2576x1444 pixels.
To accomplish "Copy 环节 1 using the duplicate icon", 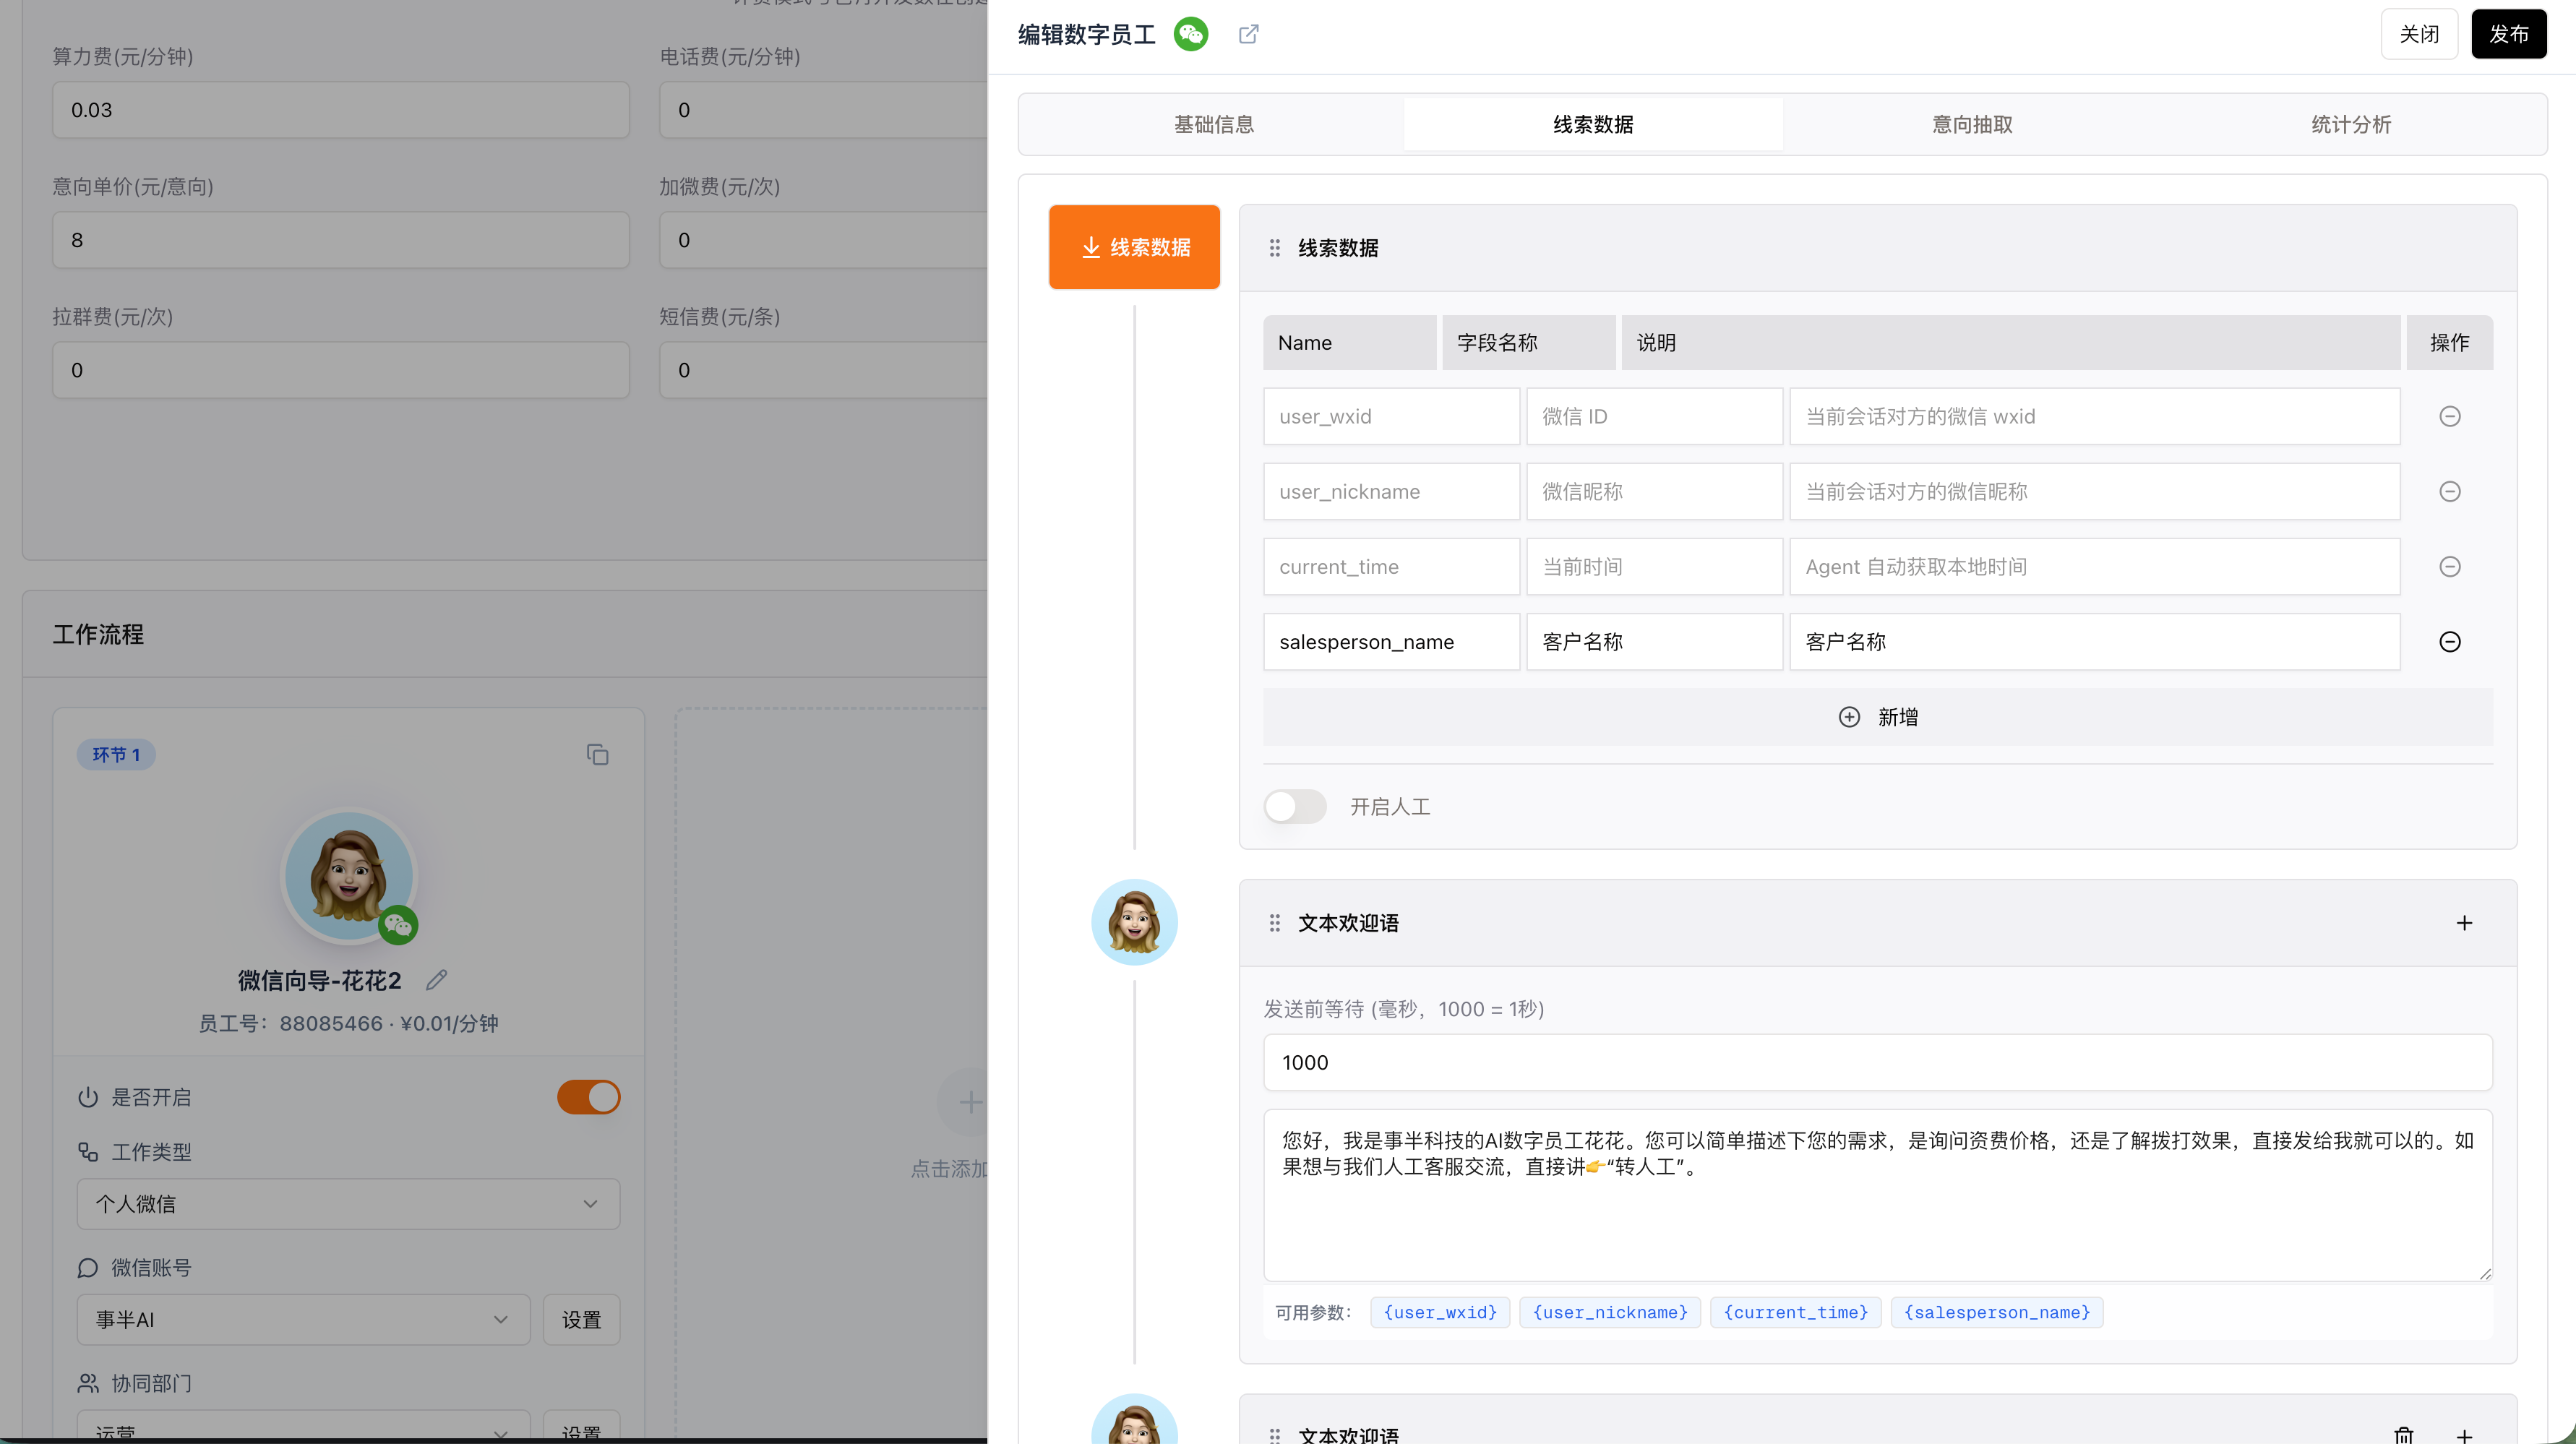I will 597,754.
